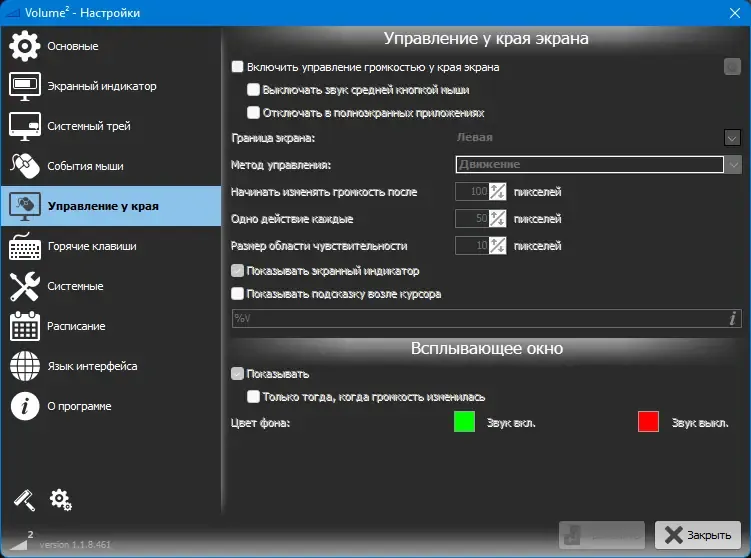Click the Граница экрана: label
The image size is (751, 558).
(x=273, y=138)
